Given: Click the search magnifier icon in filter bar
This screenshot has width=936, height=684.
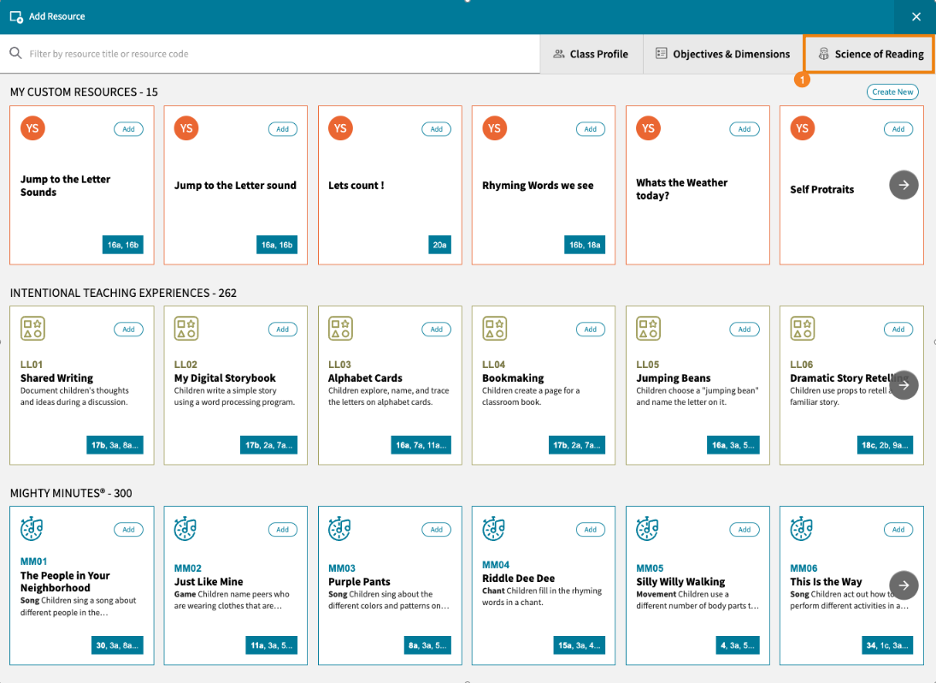Looking at the screenshot, I should click(x=16, y=54).
